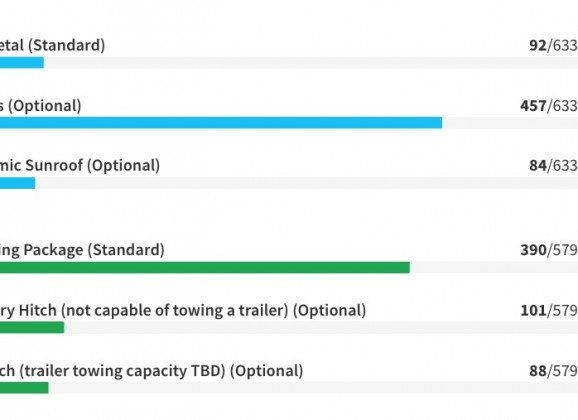The image size is (578, 420).
Task: Click the short blue Sunroof result bar
Action: tap(17, 183)
